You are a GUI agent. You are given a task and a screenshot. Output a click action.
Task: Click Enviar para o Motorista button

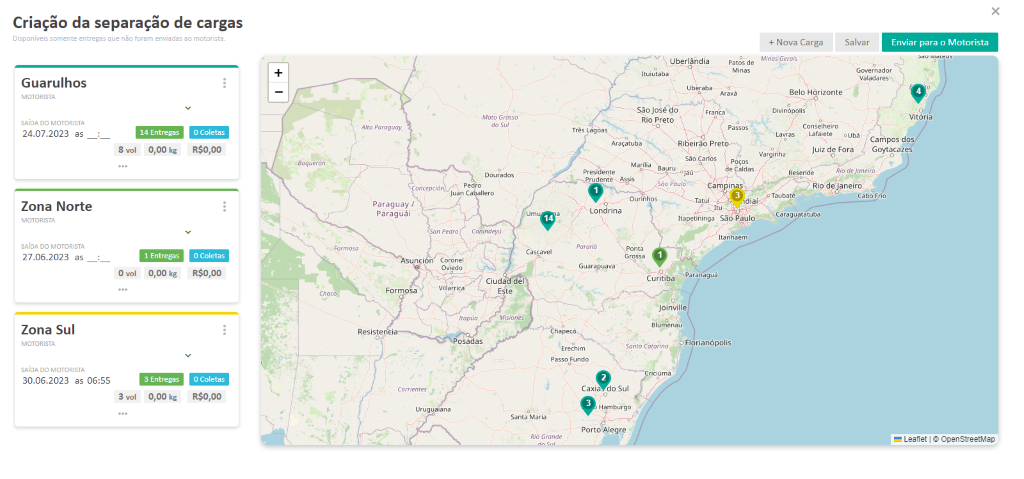pyautogui.click(x=939, y=42)
